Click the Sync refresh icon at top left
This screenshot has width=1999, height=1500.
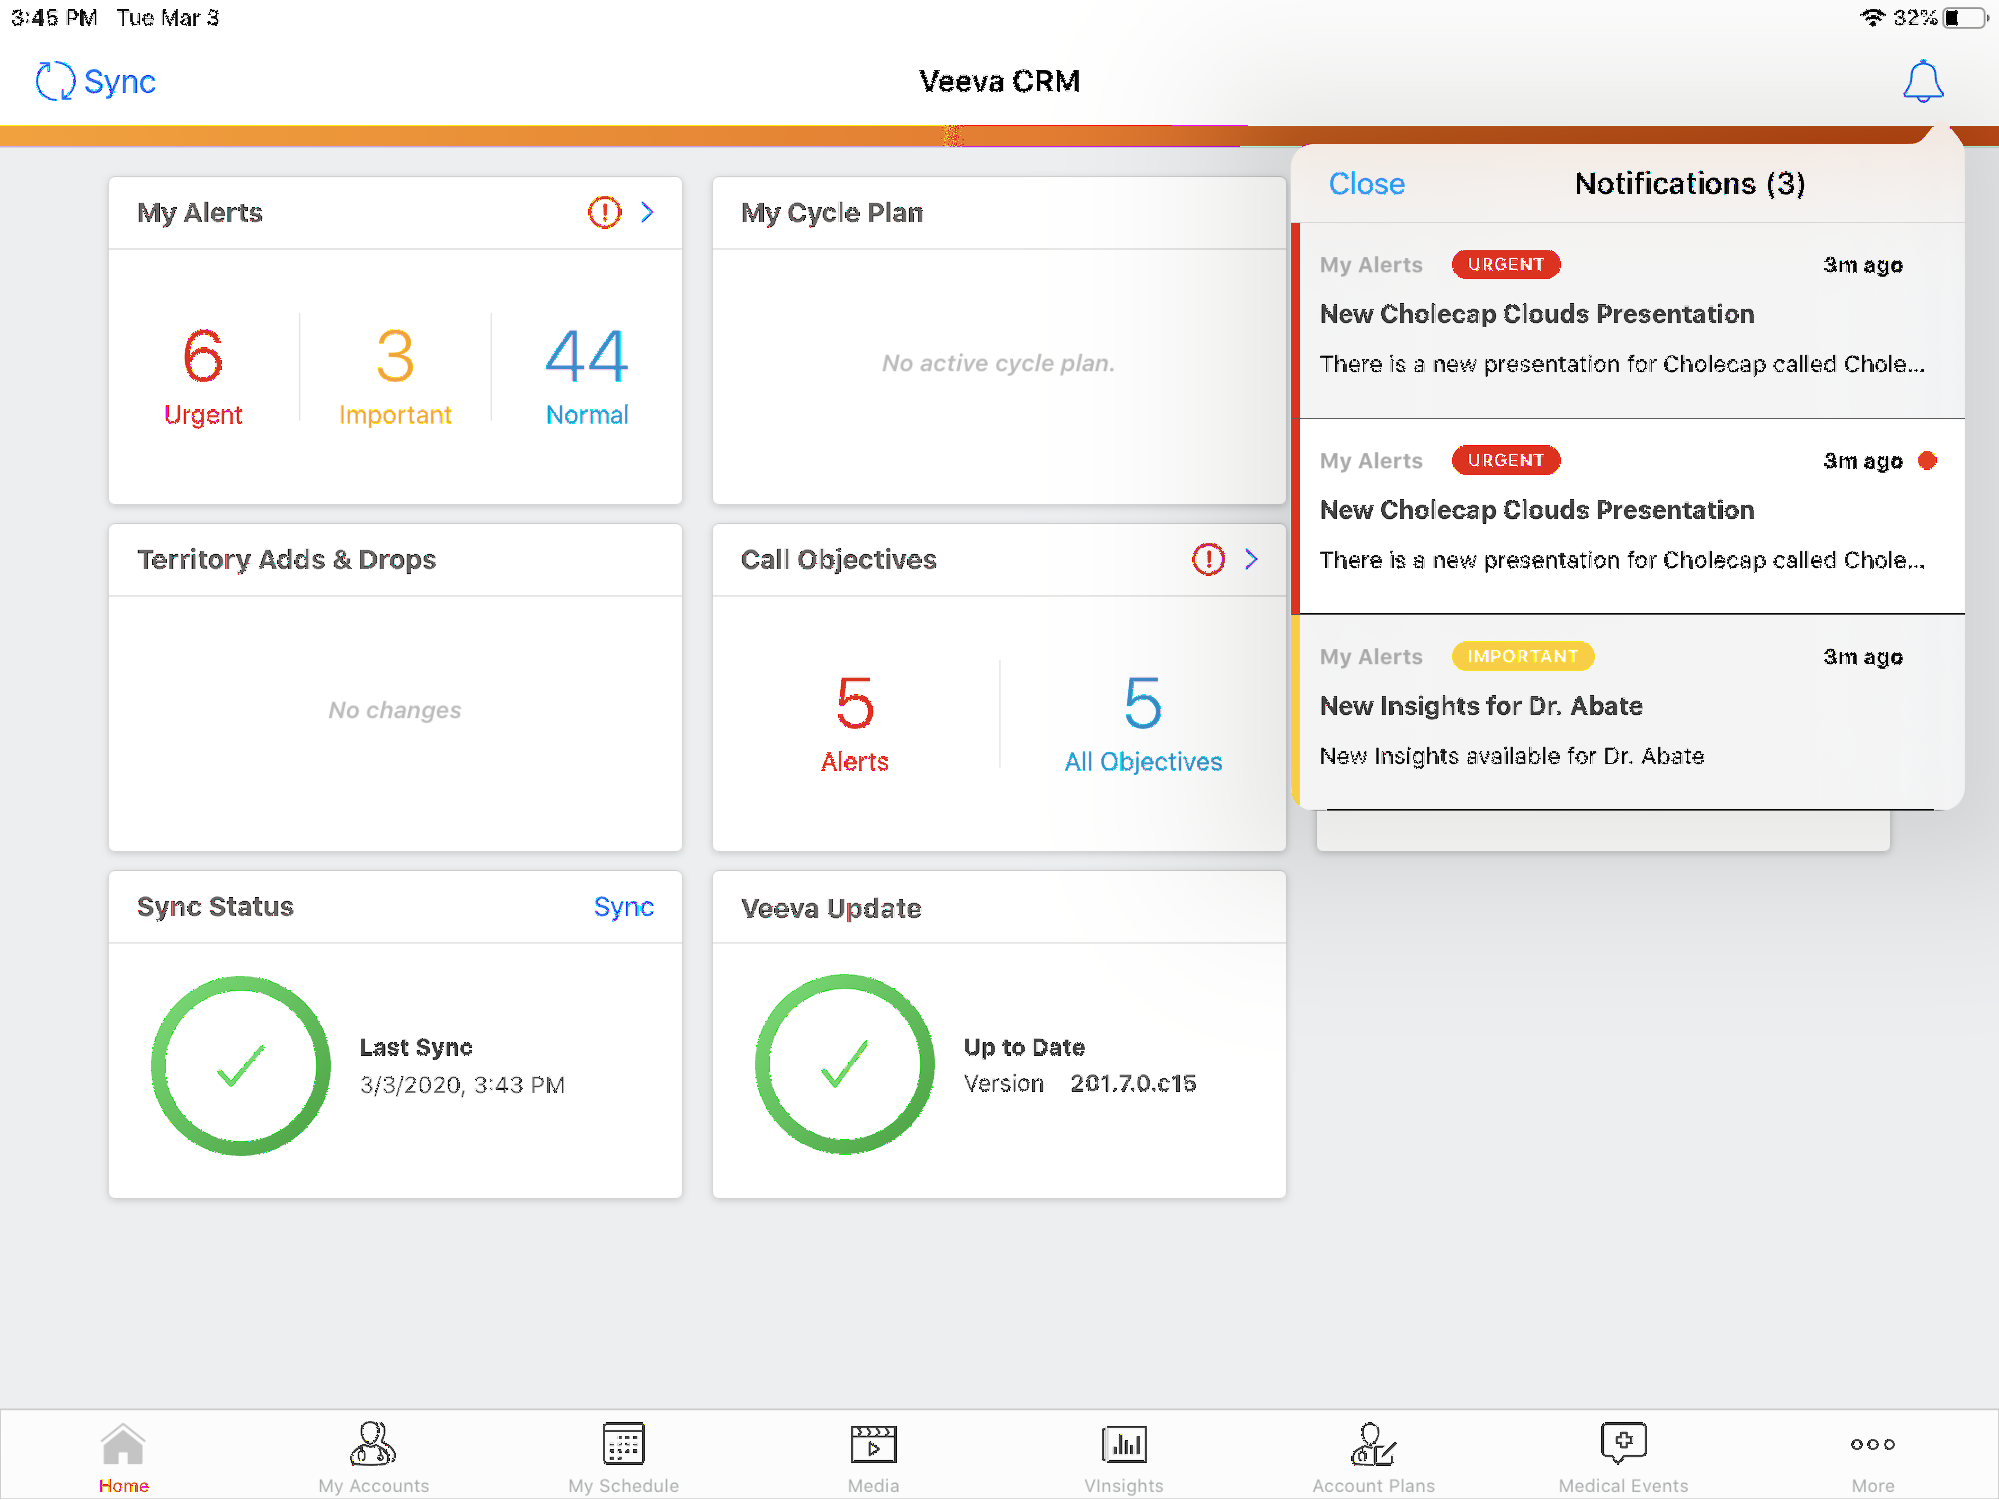click(x=55, y=81)
